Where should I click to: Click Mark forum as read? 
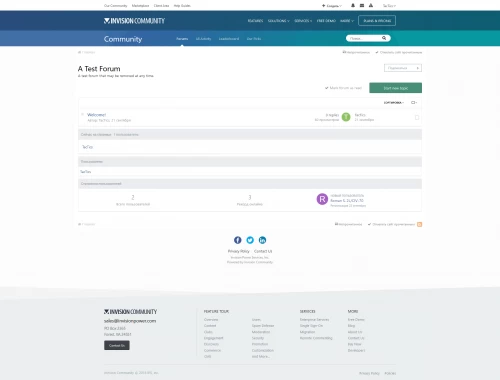click(x=343, y=88)
